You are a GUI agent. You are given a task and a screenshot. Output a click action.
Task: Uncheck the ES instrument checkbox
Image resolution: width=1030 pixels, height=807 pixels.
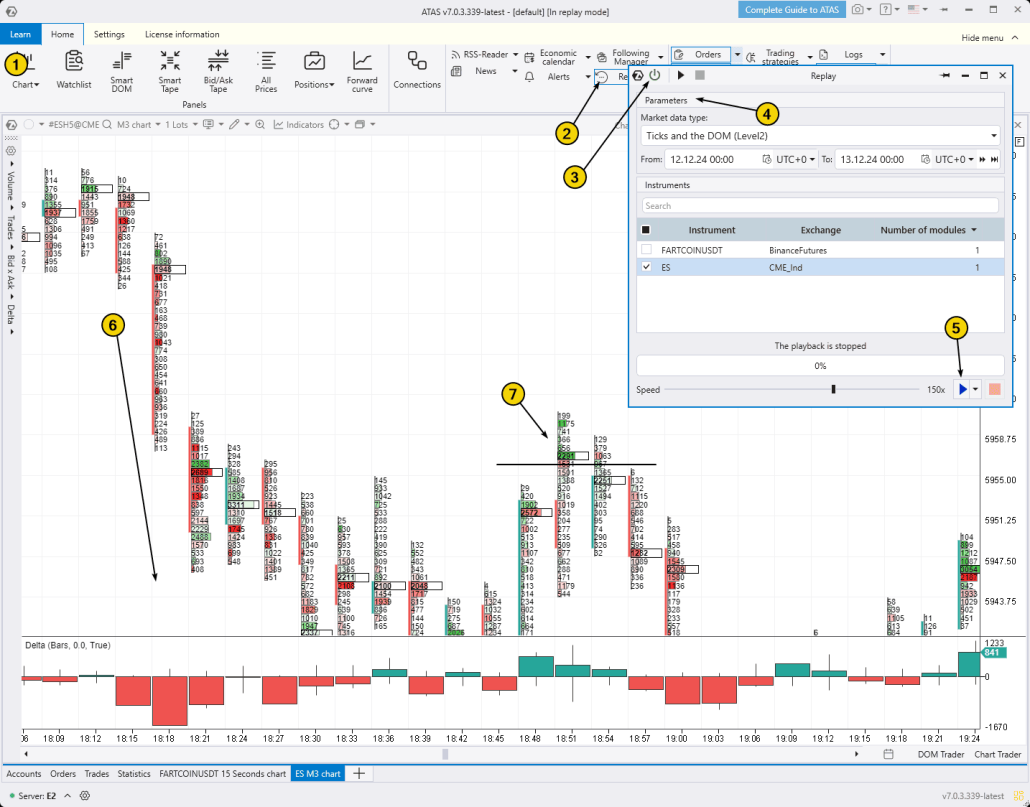(648, 268)
